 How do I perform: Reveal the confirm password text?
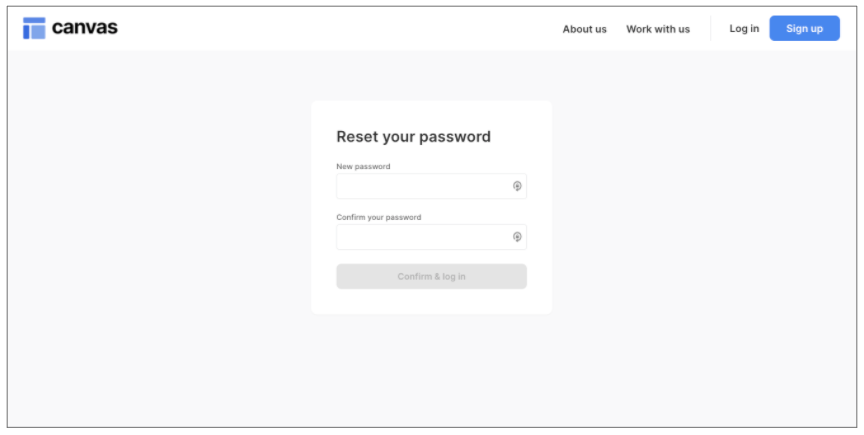pos(517,237)
